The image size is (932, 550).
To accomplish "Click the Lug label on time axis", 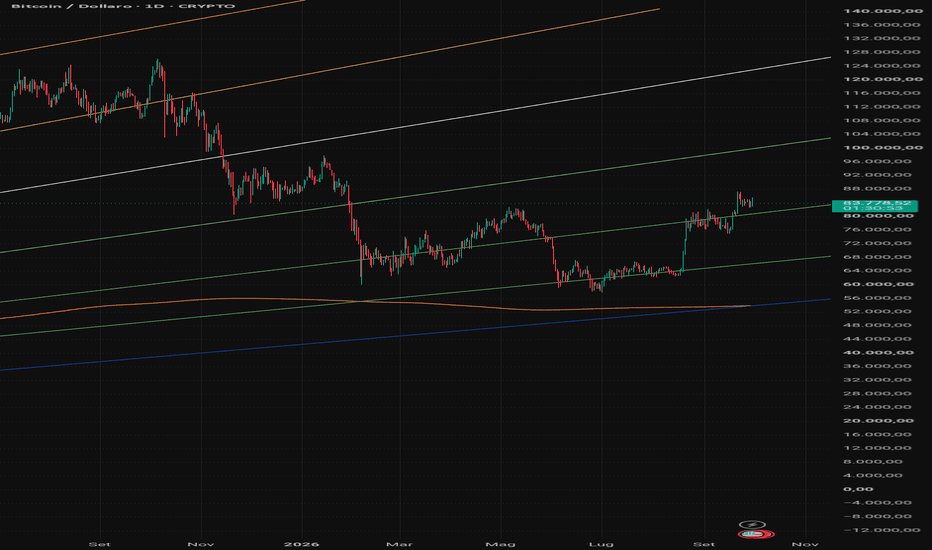I will (600, 544).
